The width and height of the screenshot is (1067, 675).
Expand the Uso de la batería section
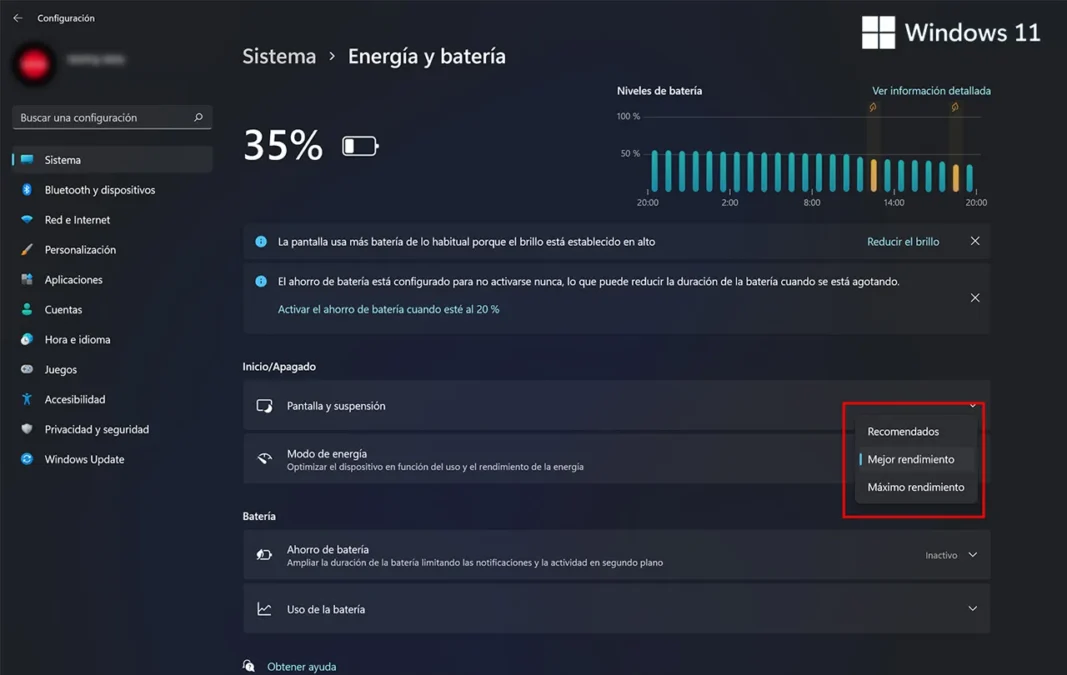971,608
